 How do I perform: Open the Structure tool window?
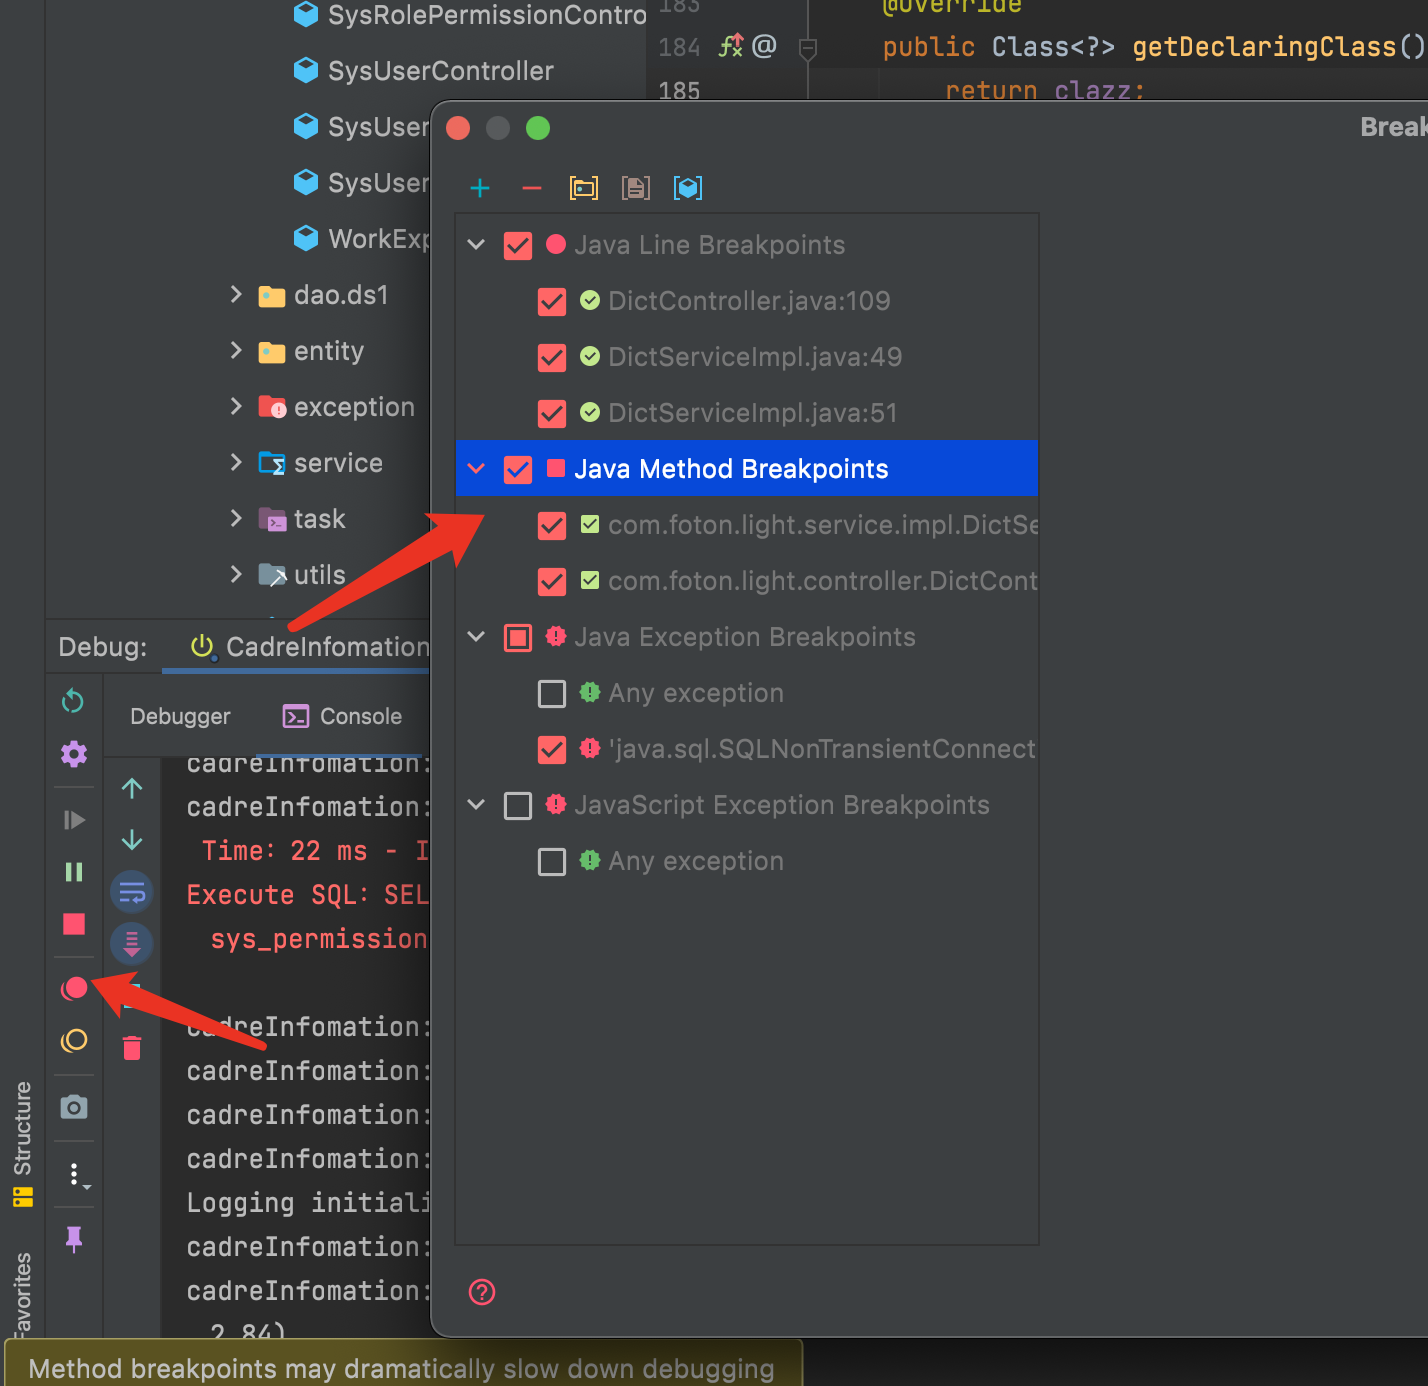22,1143
